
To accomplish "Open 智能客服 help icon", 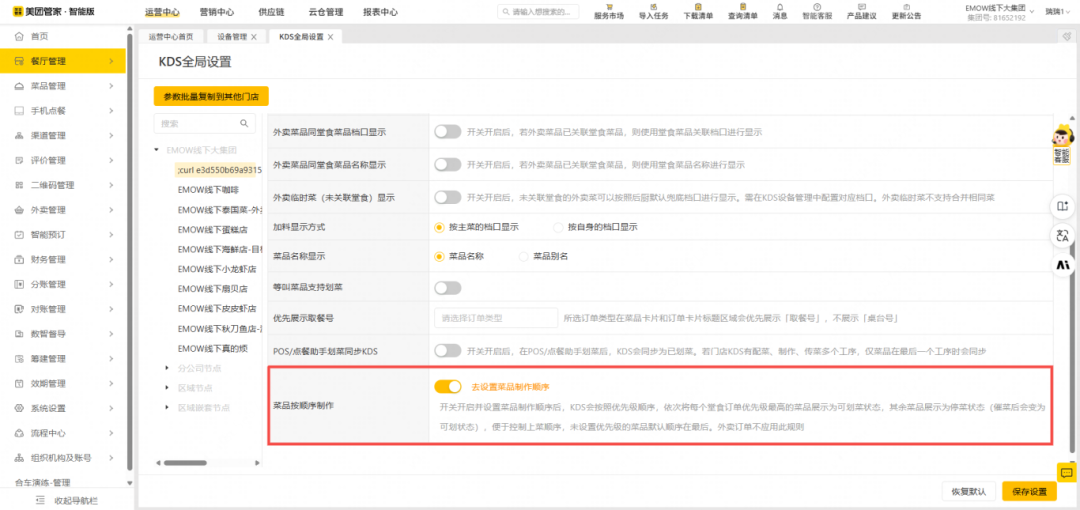I will pos(816,7).
